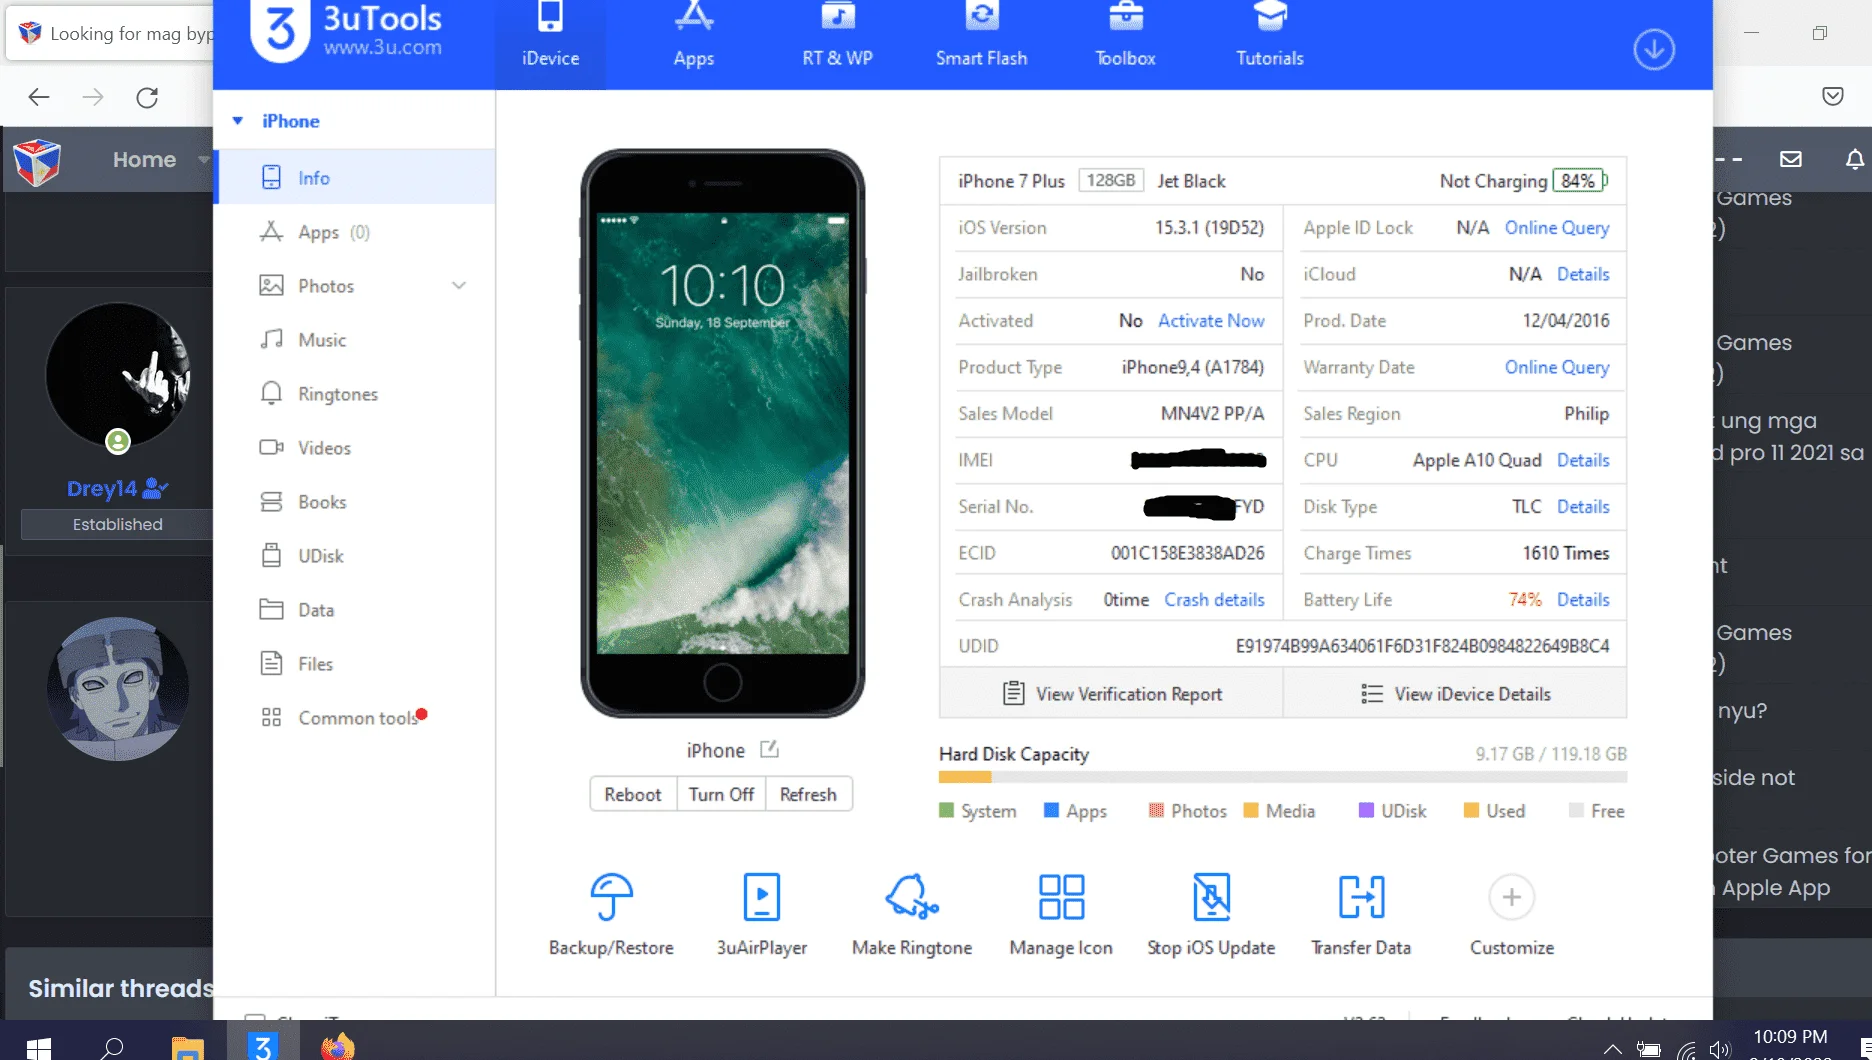
Task: Click Activate Now link
Action: (x=1211, y=321)
